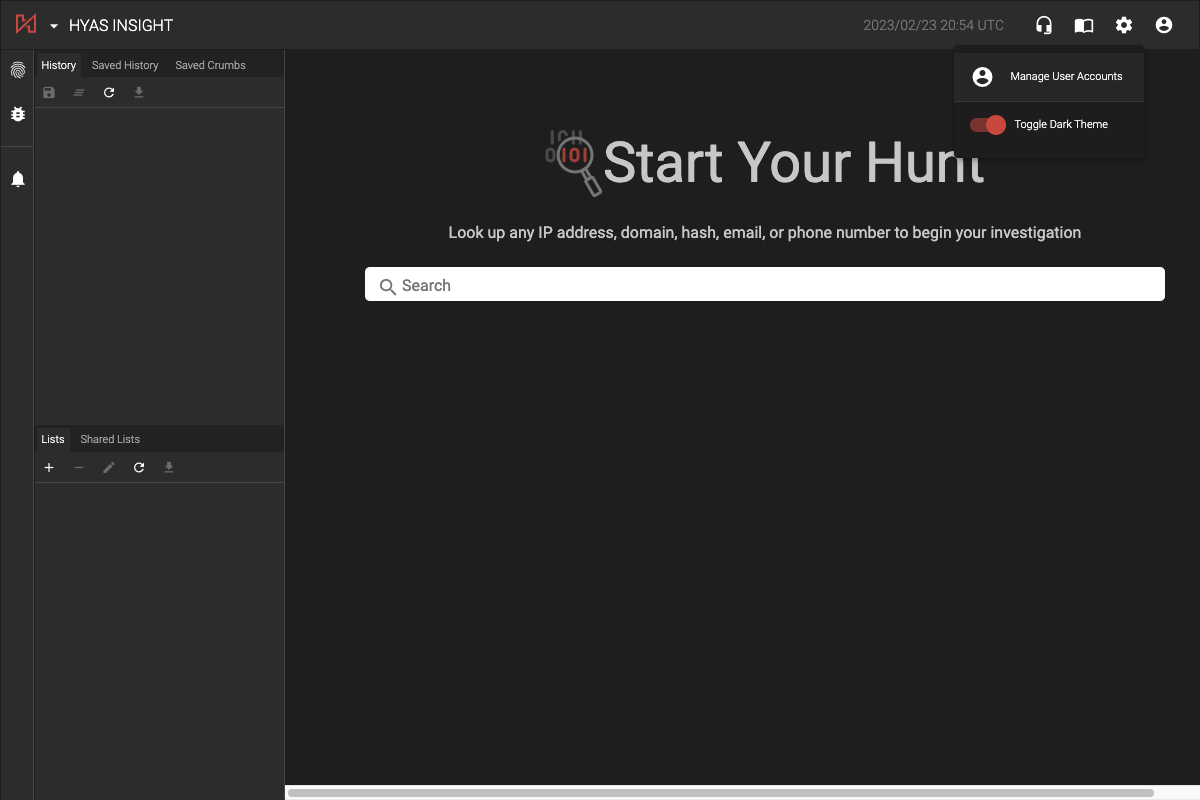Screen dimensions: 1200x800
Task: Click inside the Search field
Action: 764,284
